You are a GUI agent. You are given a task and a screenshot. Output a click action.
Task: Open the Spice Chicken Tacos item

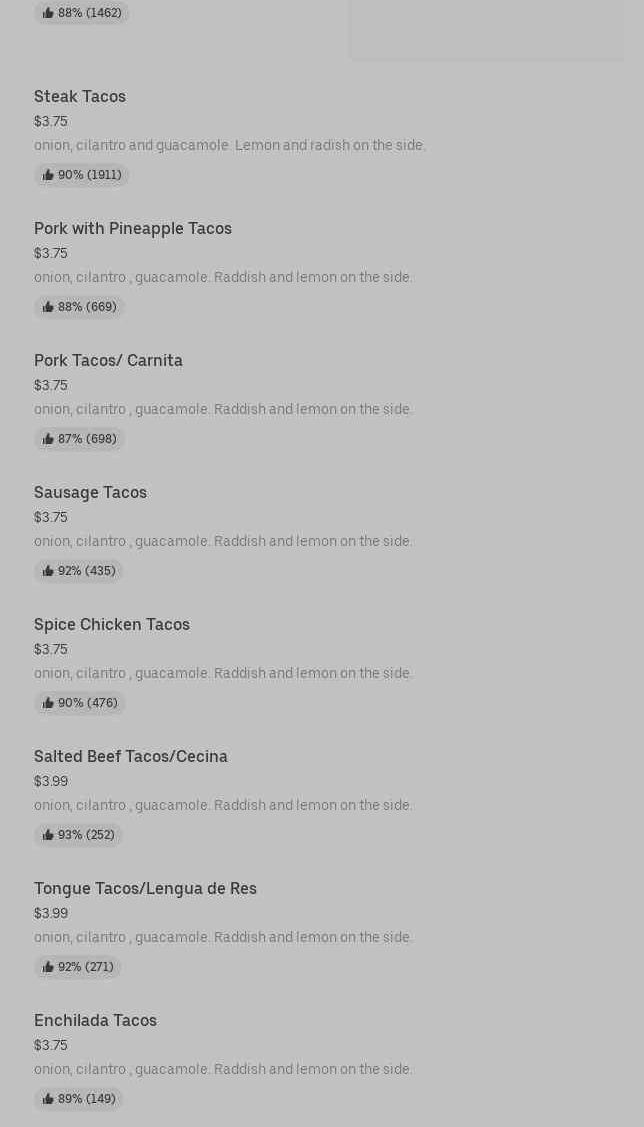click(x=112, y=624)
